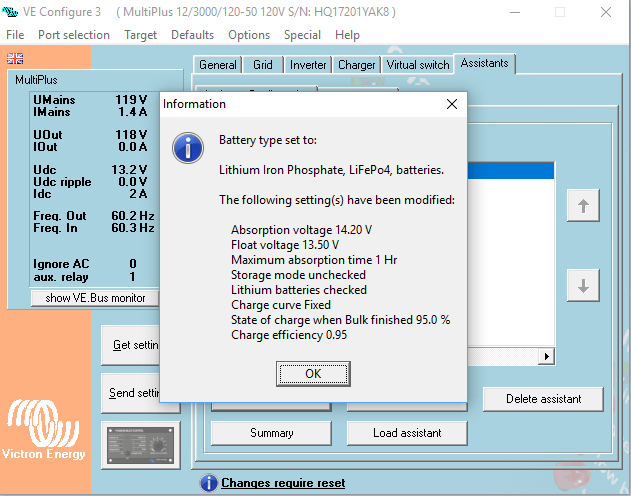Screen dimensions: 631x496
Task: Click the Freq. Out 60.2 Hz reading
Action: point(94,216)
